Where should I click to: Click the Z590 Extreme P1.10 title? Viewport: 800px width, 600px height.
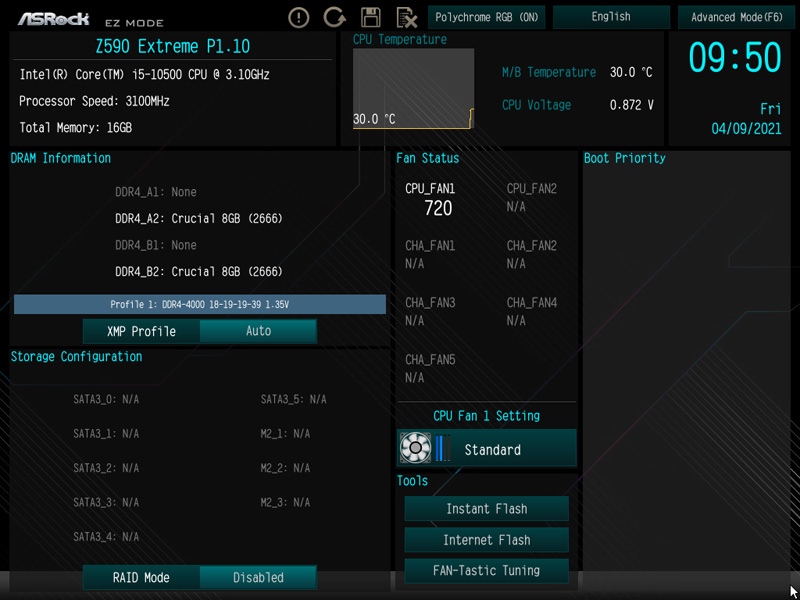coord(173,47)
